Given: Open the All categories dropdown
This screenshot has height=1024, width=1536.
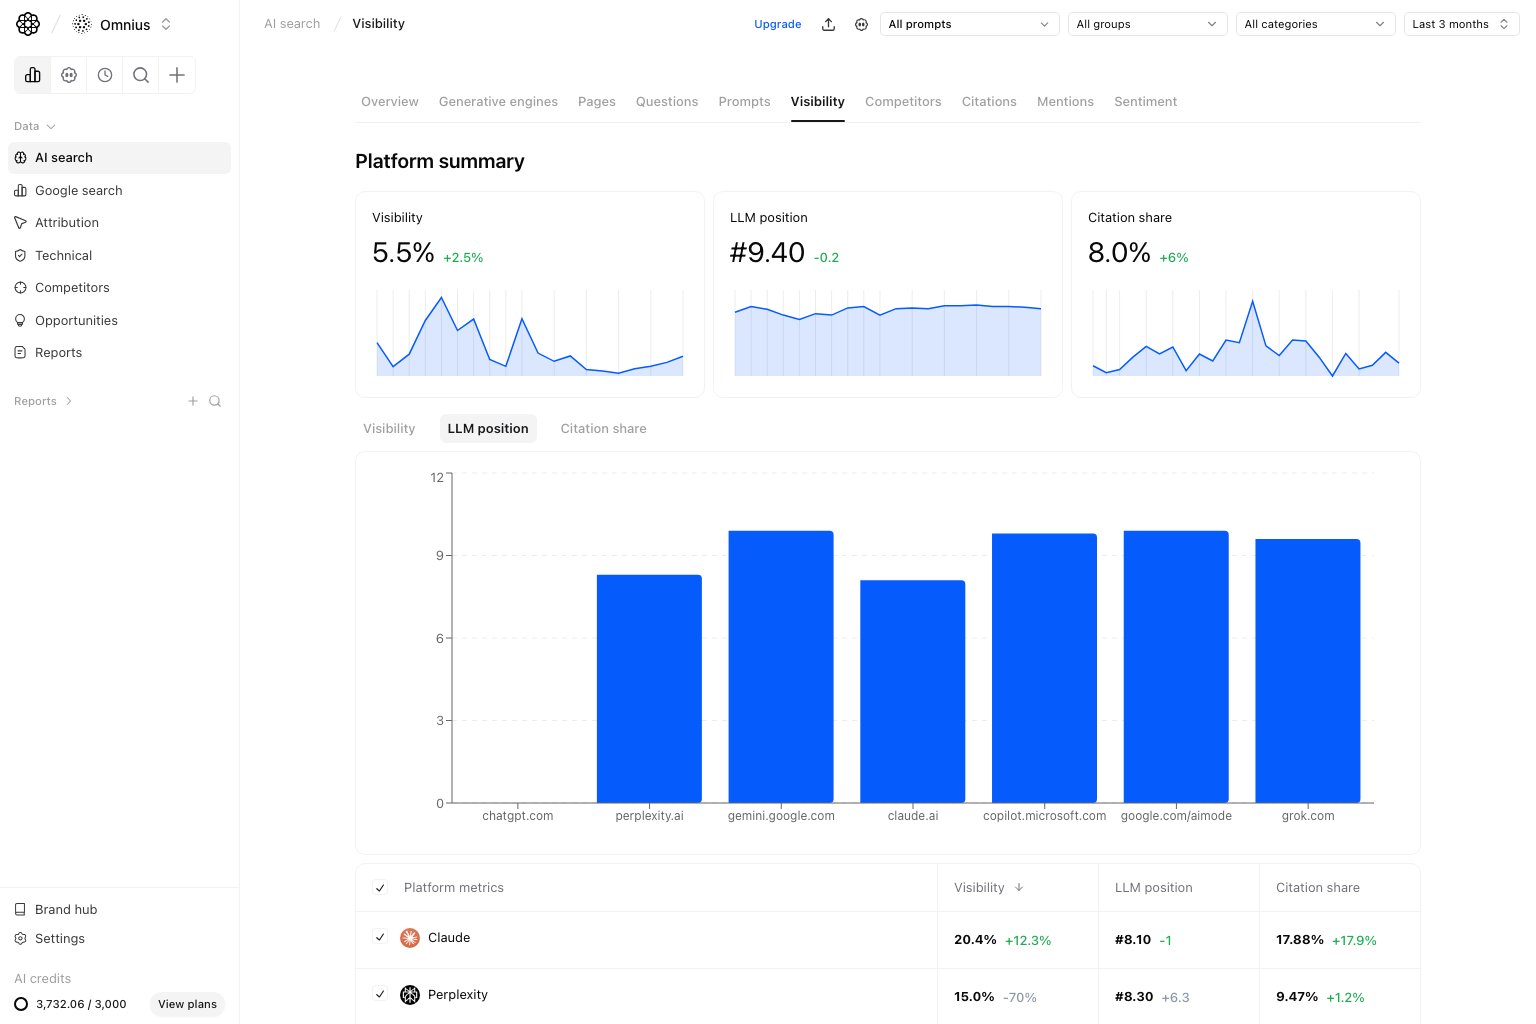Looking at the screenshot, I should 1315,24.
